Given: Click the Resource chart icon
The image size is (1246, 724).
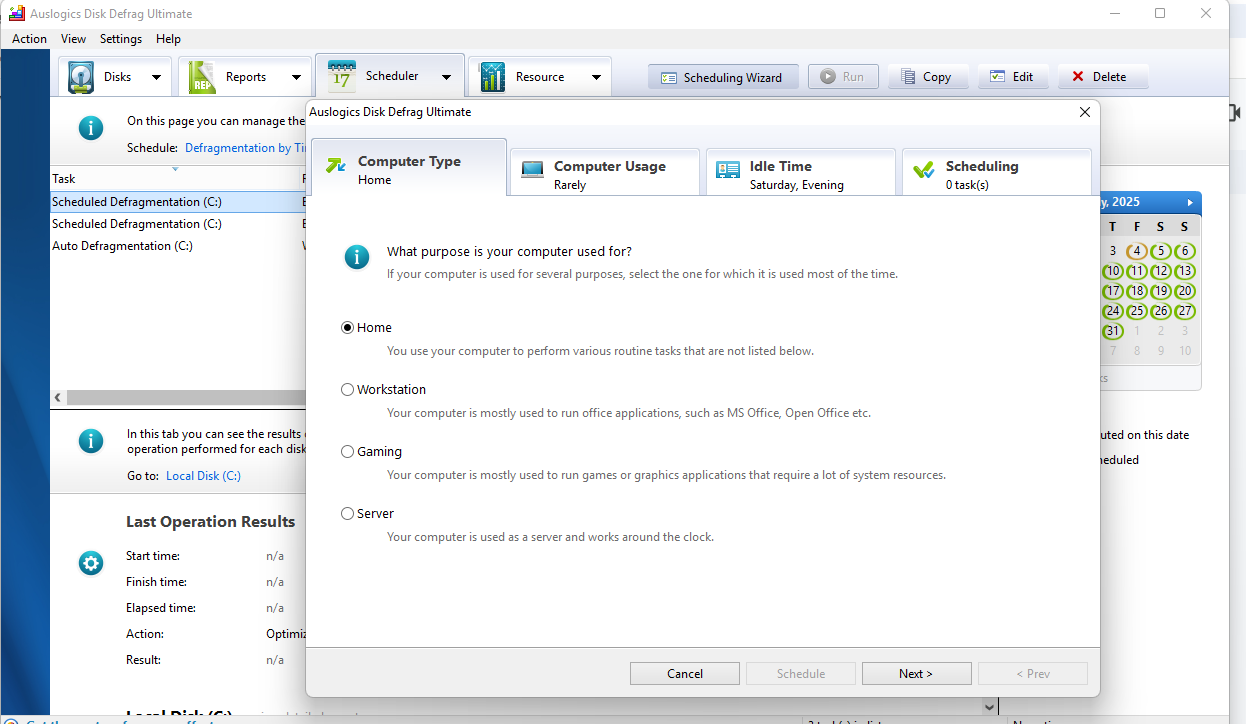Looking at the screenshot, I should 492,77.
